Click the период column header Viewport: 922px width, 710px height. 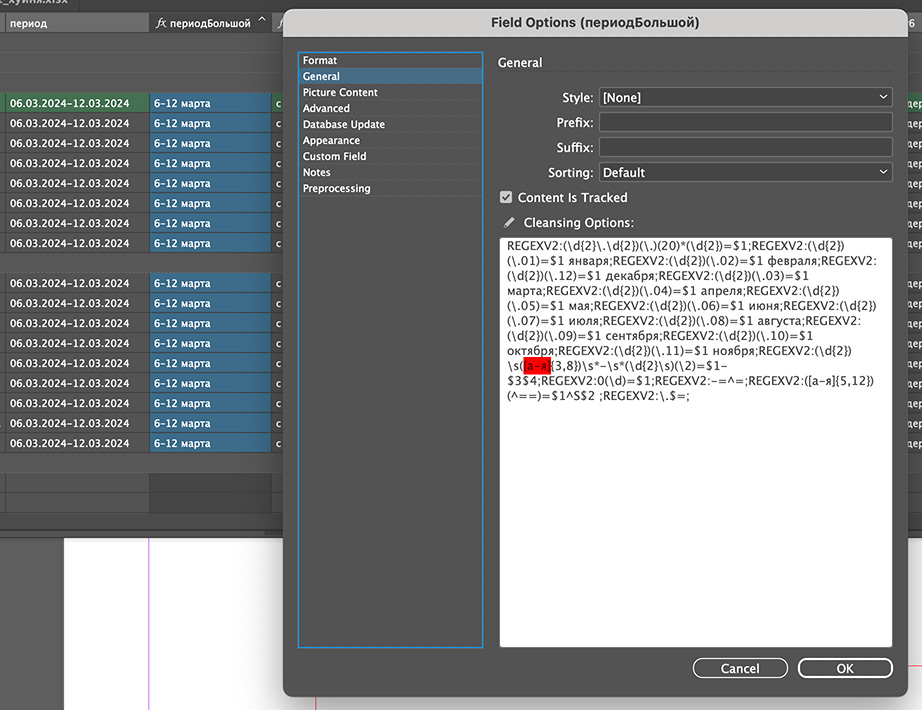[x=76, y=24]
